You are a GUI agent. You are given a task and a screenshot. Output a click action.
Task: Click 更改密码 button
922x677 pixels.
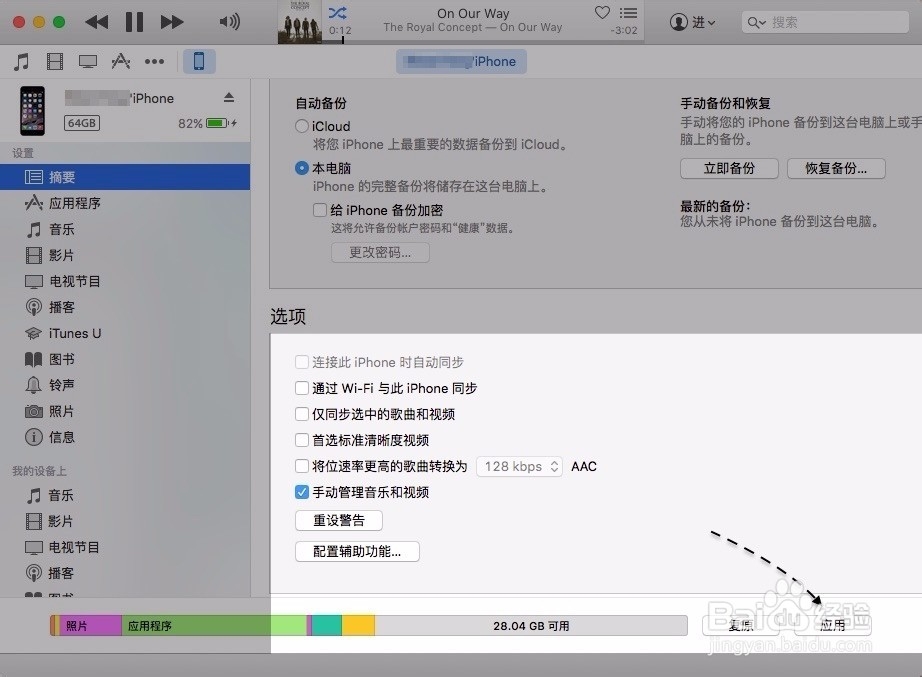click(x=380, y=252)
